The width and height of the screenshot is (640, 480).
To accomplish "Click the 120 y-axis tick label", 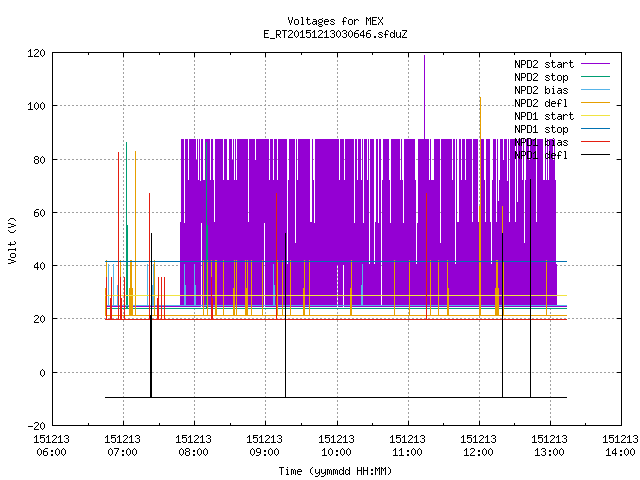I will click(36, 53).
